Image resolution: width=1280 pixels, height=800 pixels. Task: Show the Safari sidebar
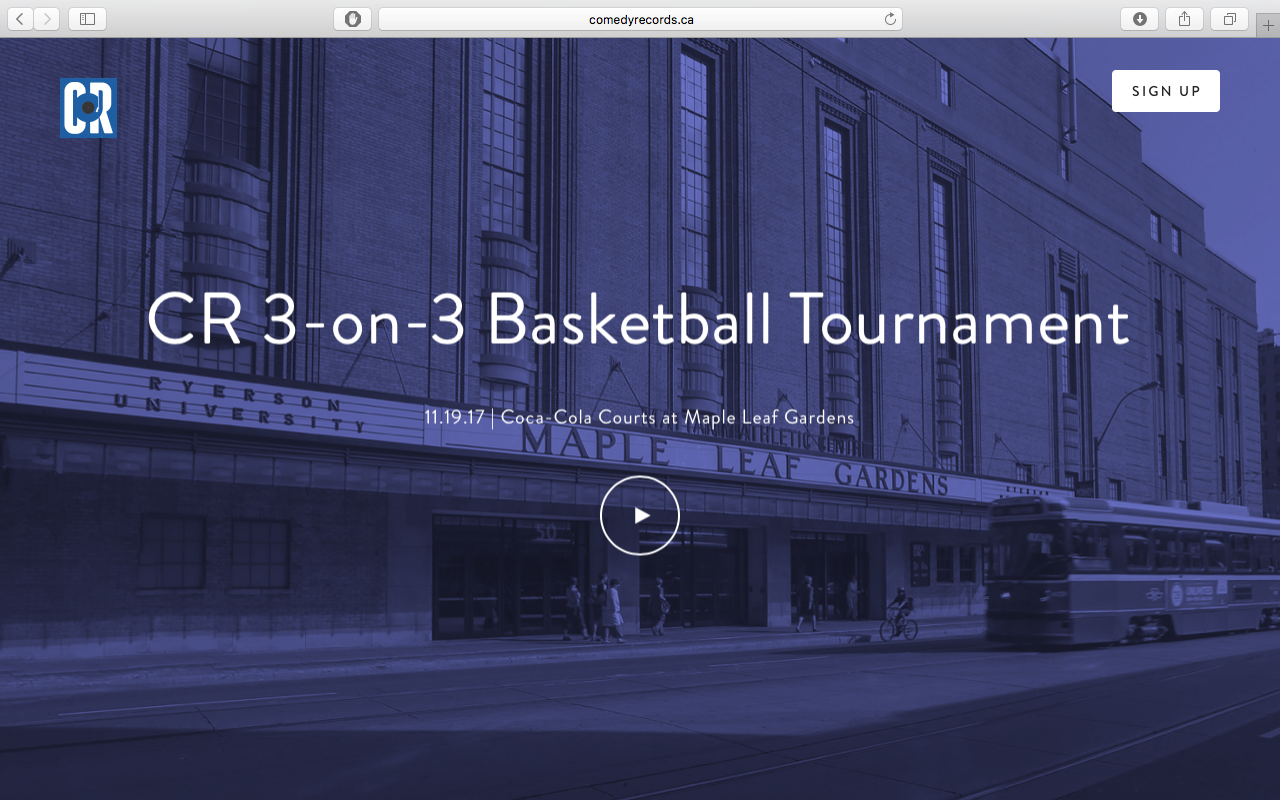click(88, 19)
